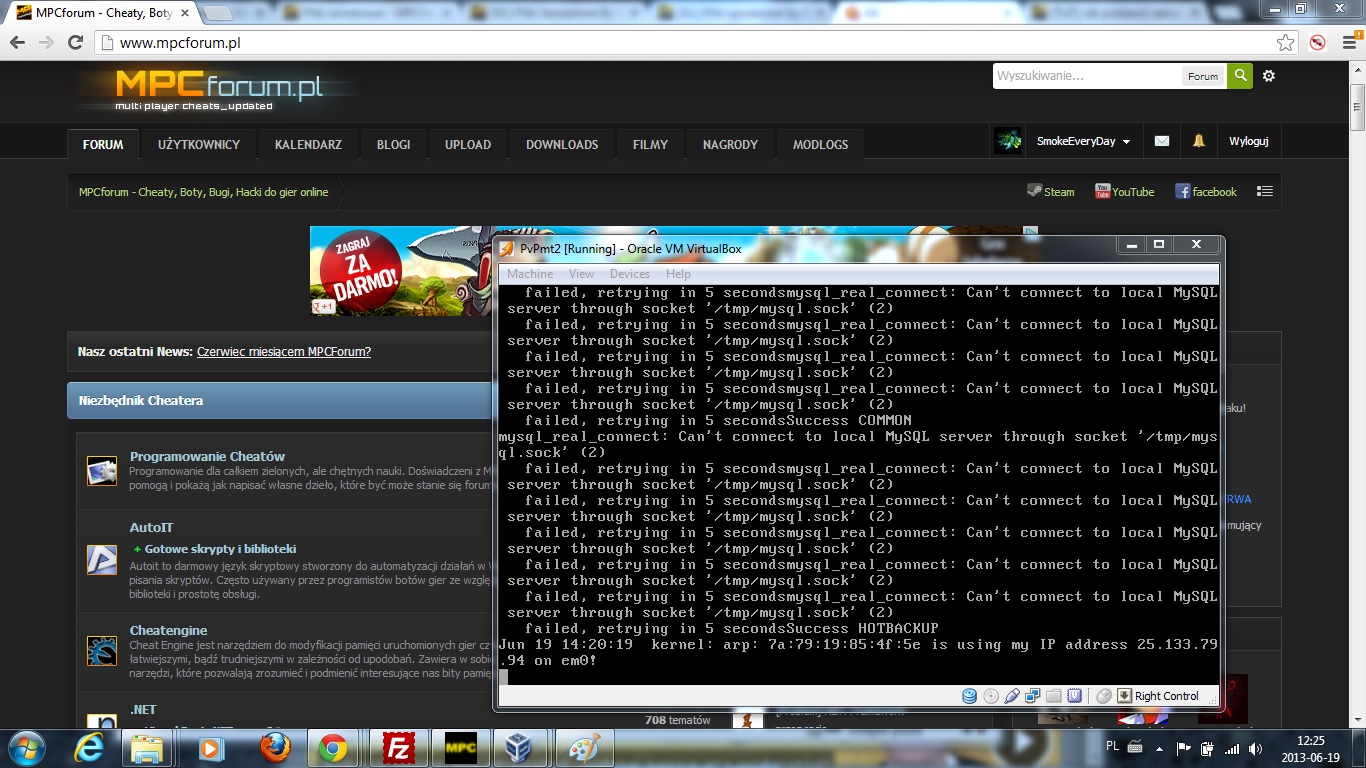Click the list view icon next to facebook

point(1265,191)
